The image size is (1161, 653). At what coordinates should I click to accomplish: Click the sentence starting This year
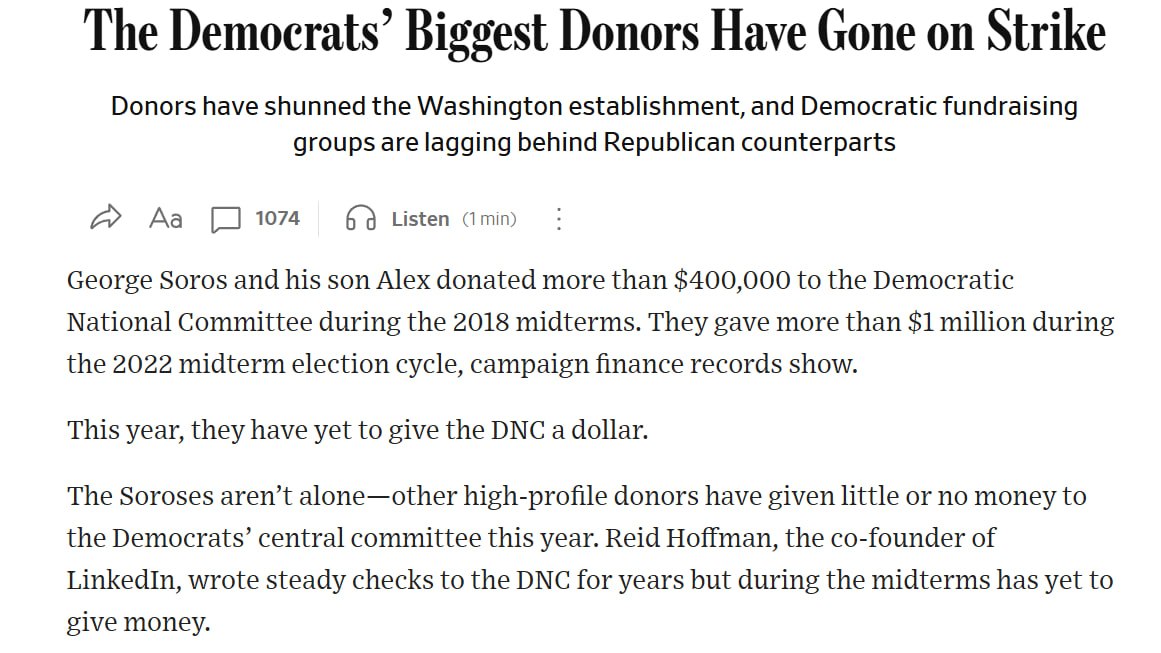358,430
